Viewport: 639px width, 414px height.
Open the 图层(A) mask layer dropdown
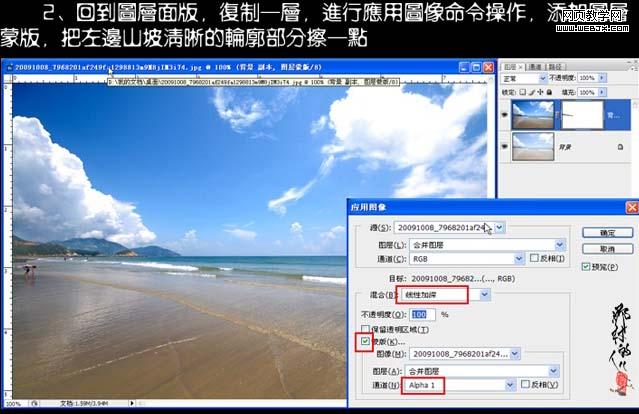tap(553, 371)
